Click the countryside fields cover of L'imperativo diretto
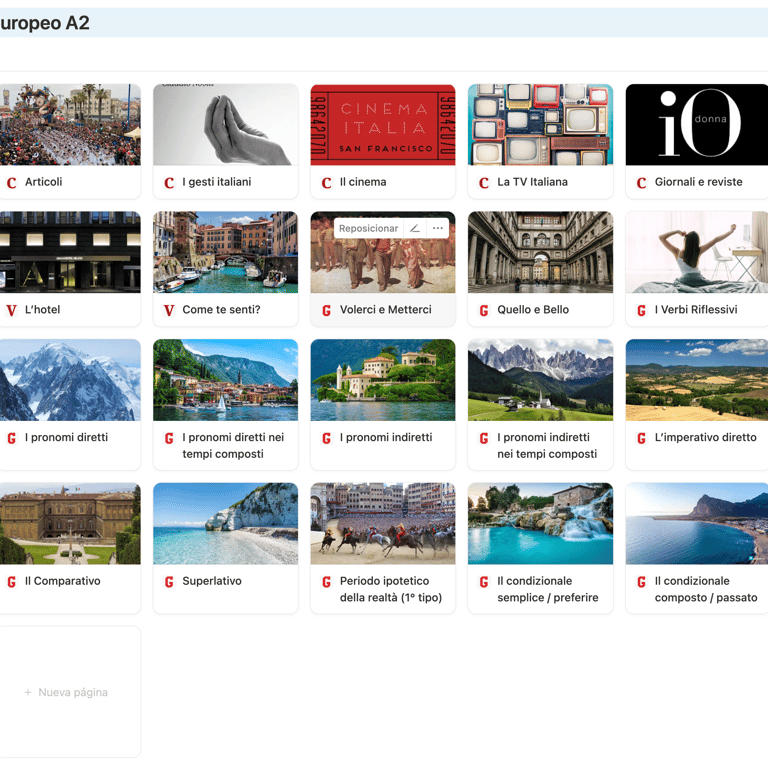This screenshot has height=768, width=768. coord(697,380)
